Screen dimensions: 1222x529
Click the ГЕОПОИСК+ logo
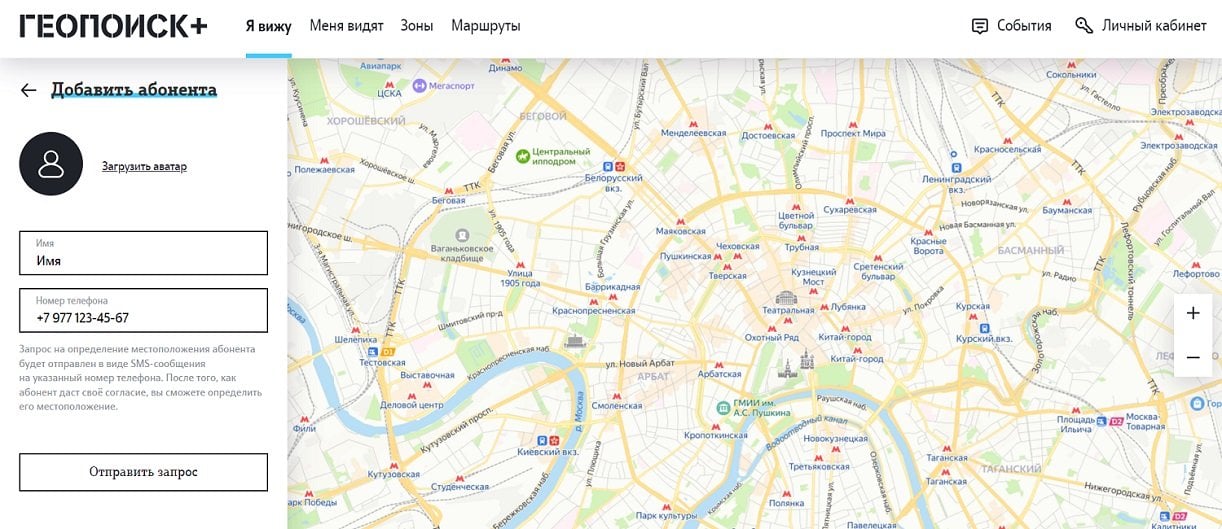click(113, 26)
